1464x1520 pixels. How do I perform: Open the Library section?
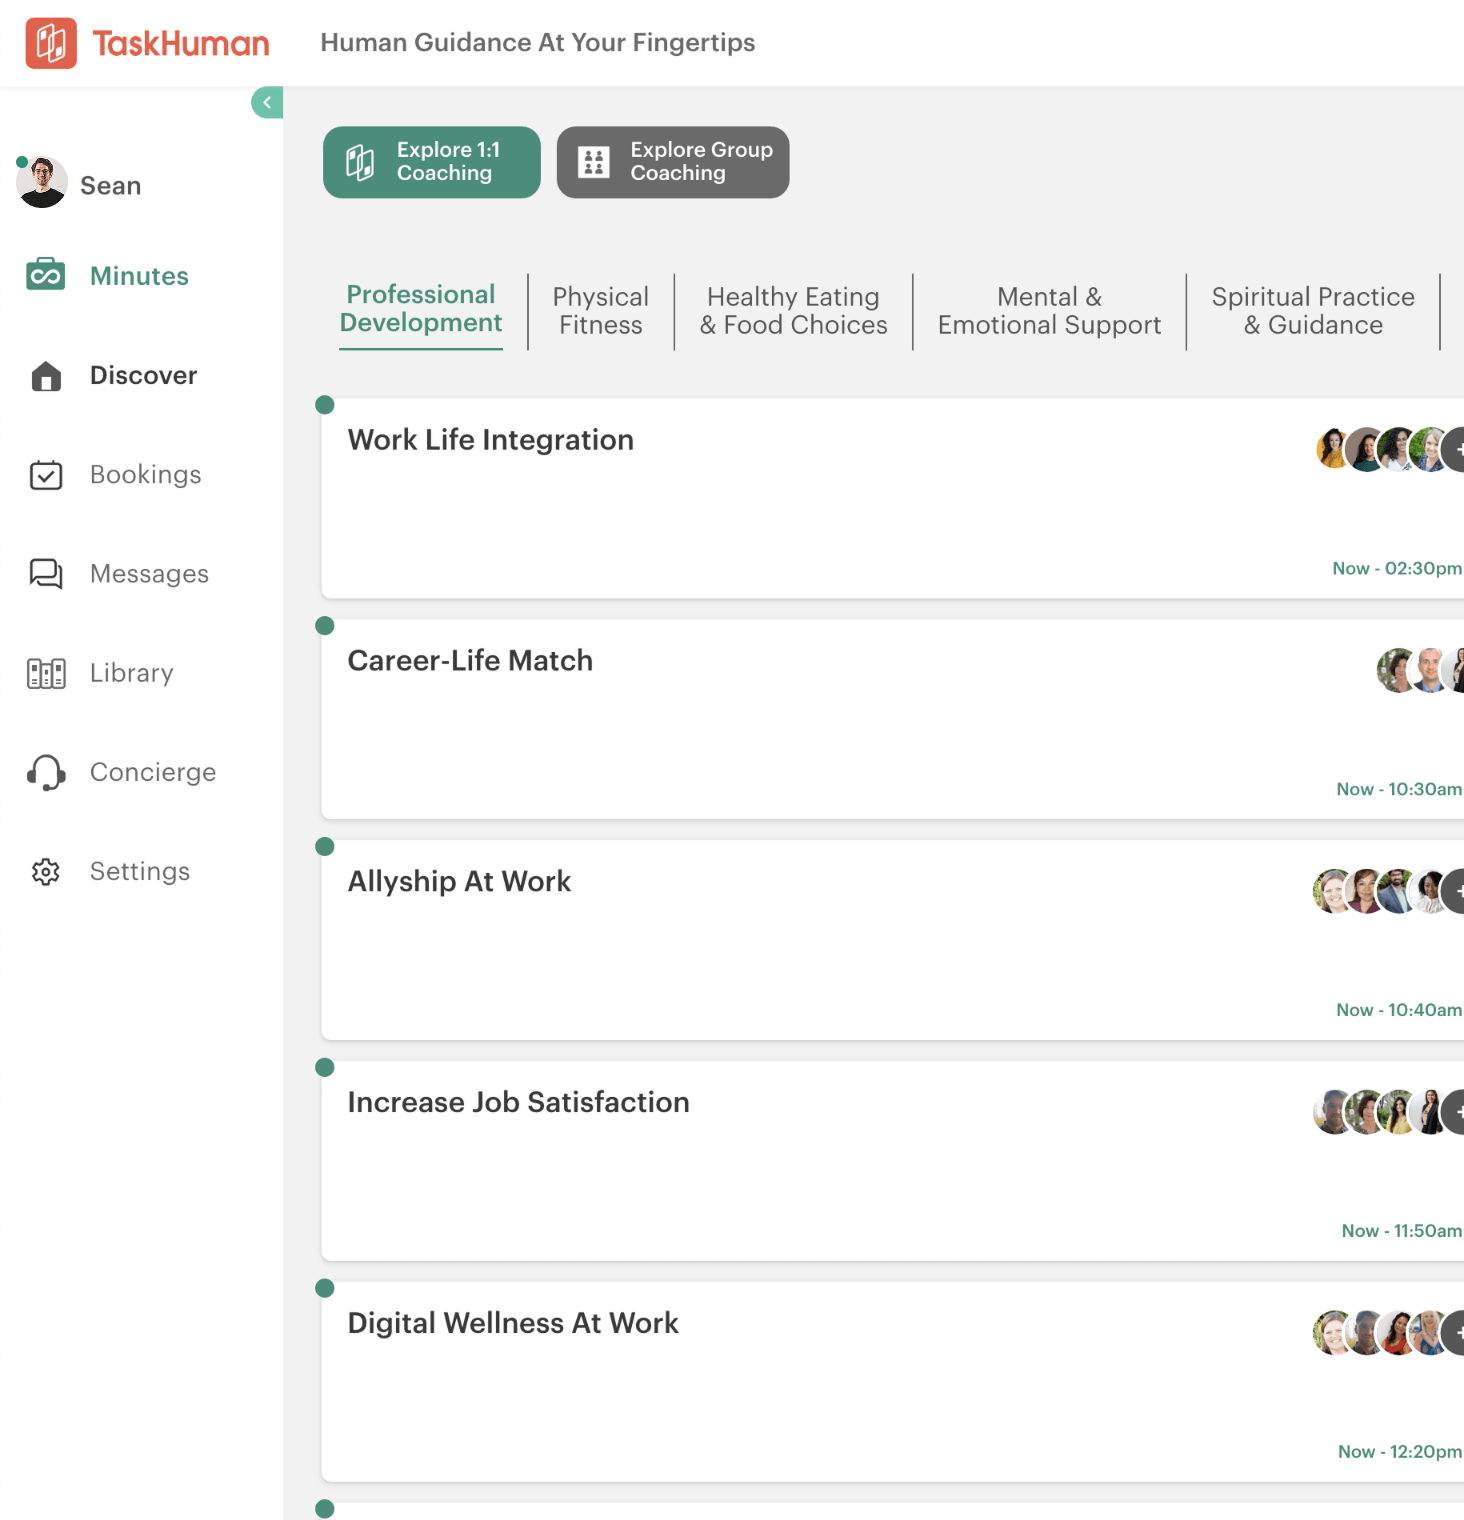point(131,672)
